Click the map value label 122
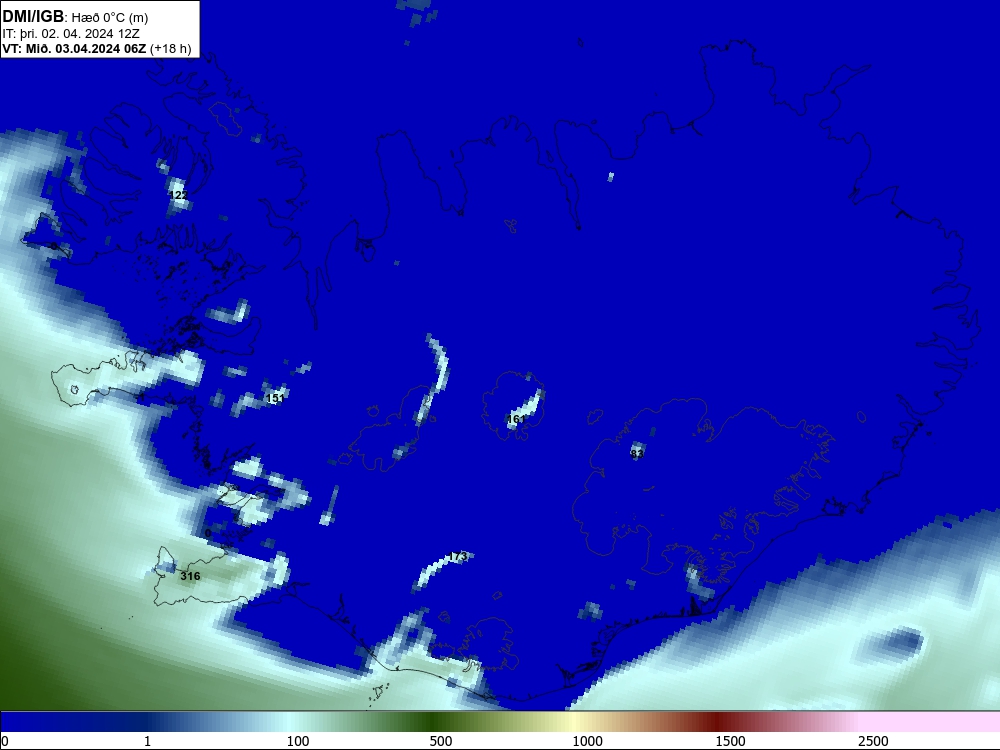 179,195
